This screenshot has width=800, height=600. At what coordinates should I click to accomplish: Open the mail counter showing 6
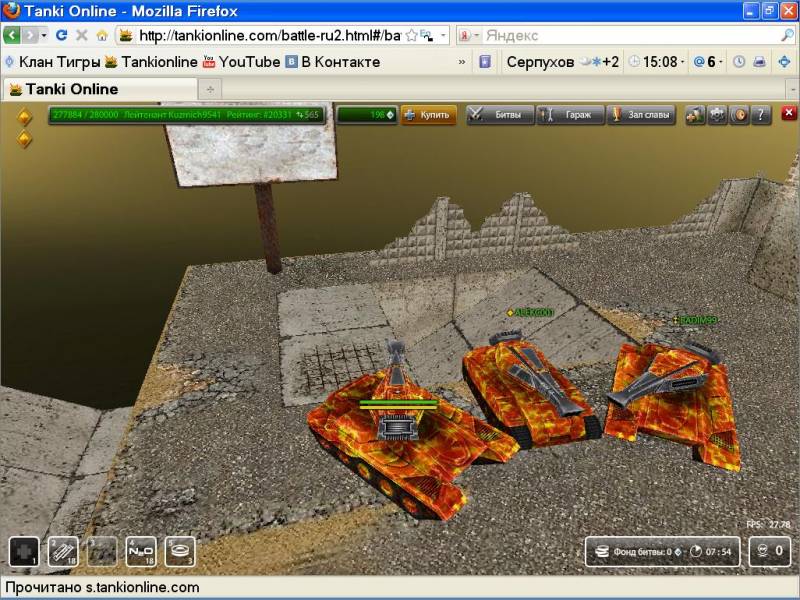[709, 62]
